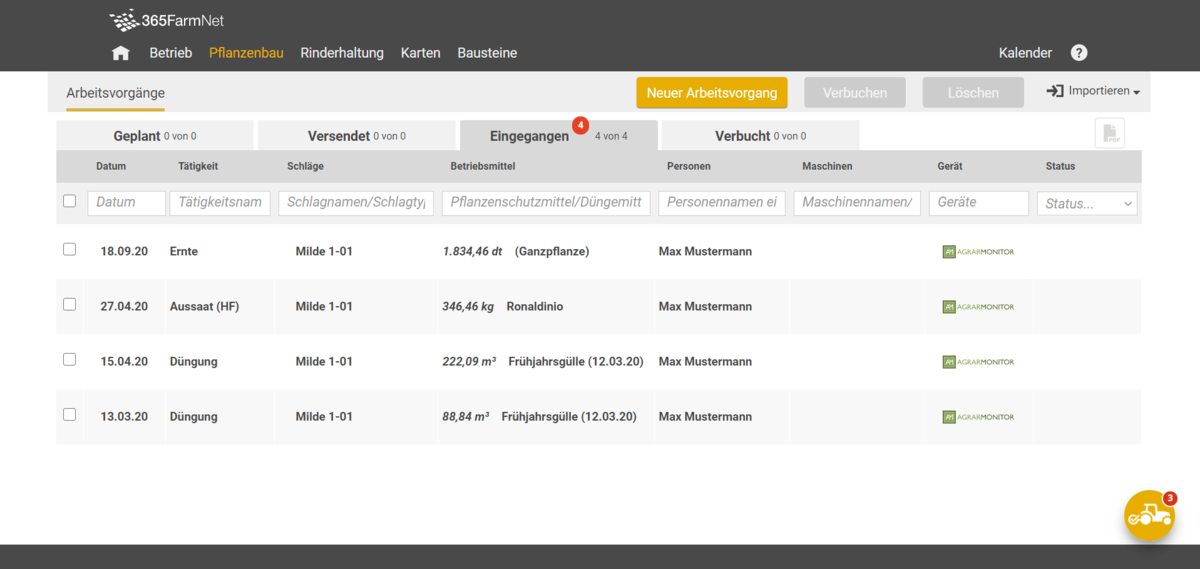Click AgrarMonitor logo in the Ernte row

(x=977, y=252)
